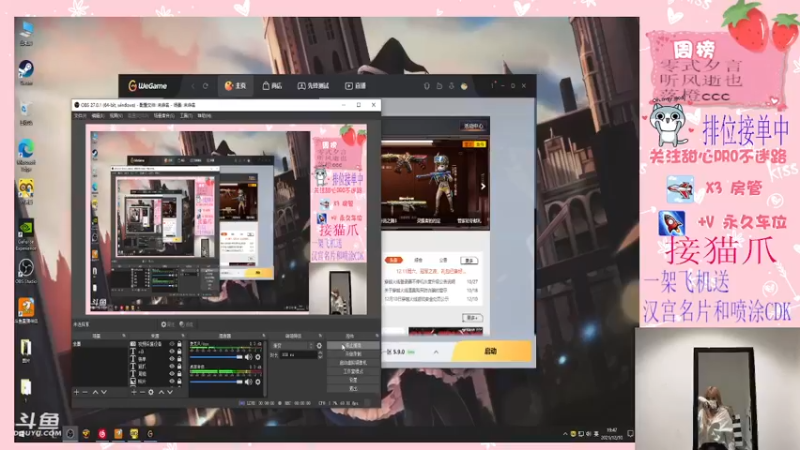Toggle visibility of 视频采集设备 source
Image resolution: width=800 pixels, height=450 pixels.
pos(172,344)
